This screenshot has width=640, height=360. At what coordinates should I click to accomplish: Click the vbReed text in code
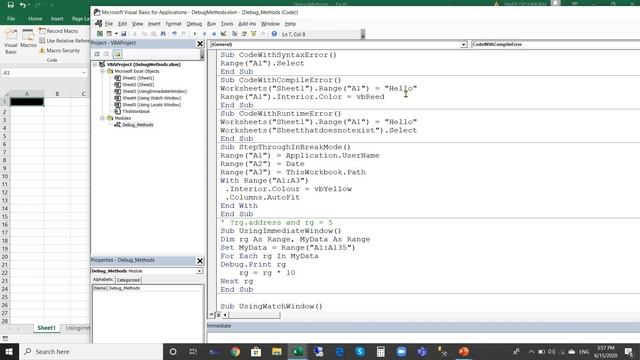[370, 97]
